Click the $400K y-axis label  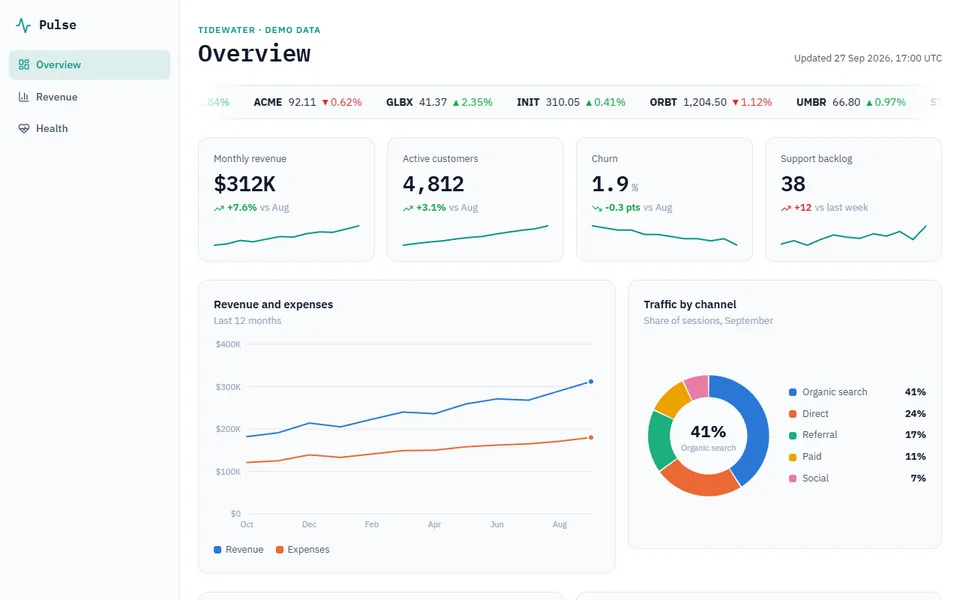pos(228,345)
